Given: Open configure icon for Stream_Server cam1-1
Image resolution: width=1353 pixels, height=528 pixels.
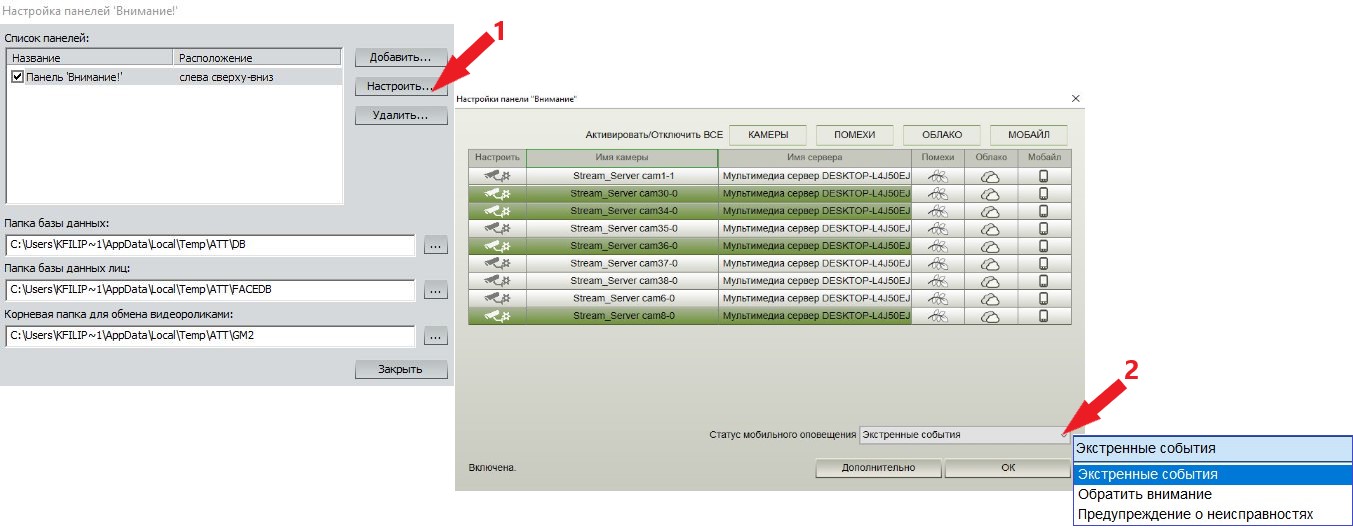Looking at the screenshot, I should pyautogui.click(x=497, y=176).
